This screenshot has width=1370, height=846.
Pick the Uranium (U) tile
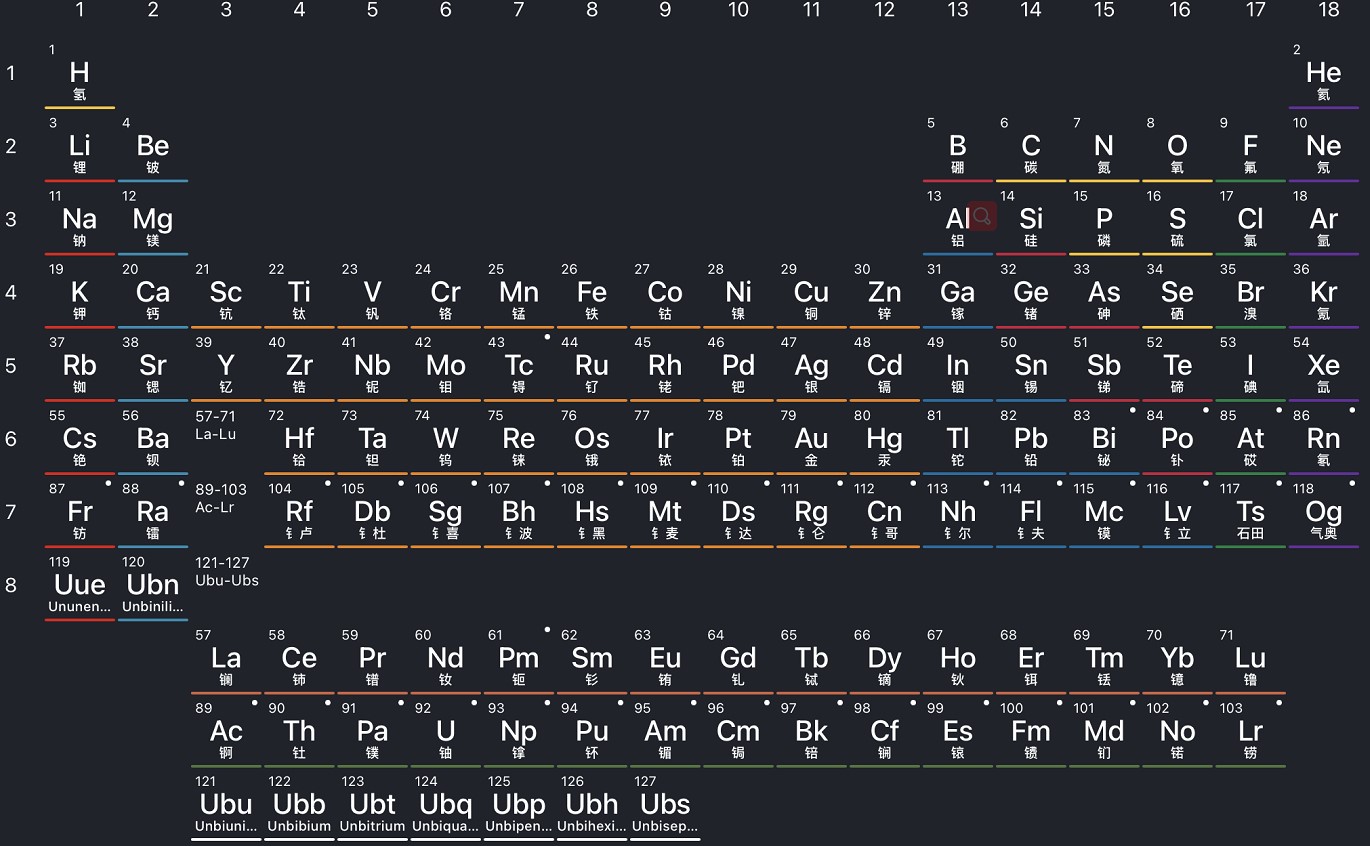click(445, 735)
